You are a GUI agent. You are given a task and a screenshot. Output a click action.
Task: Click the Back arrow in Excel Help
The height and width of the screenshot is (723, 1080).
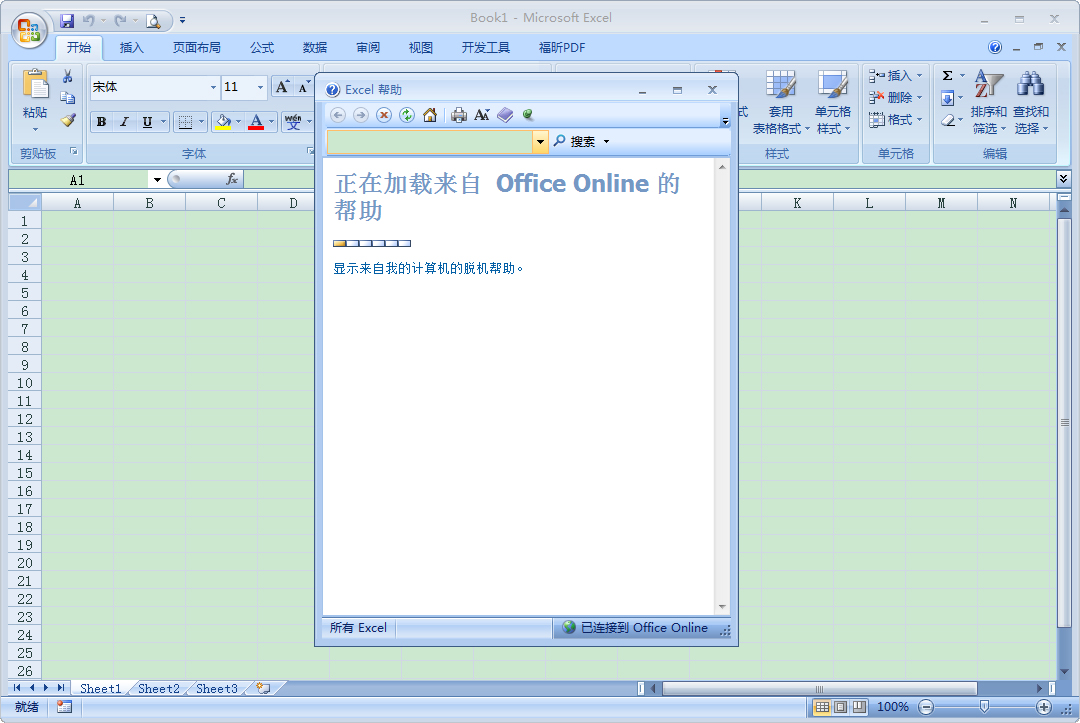coord(337,114)
